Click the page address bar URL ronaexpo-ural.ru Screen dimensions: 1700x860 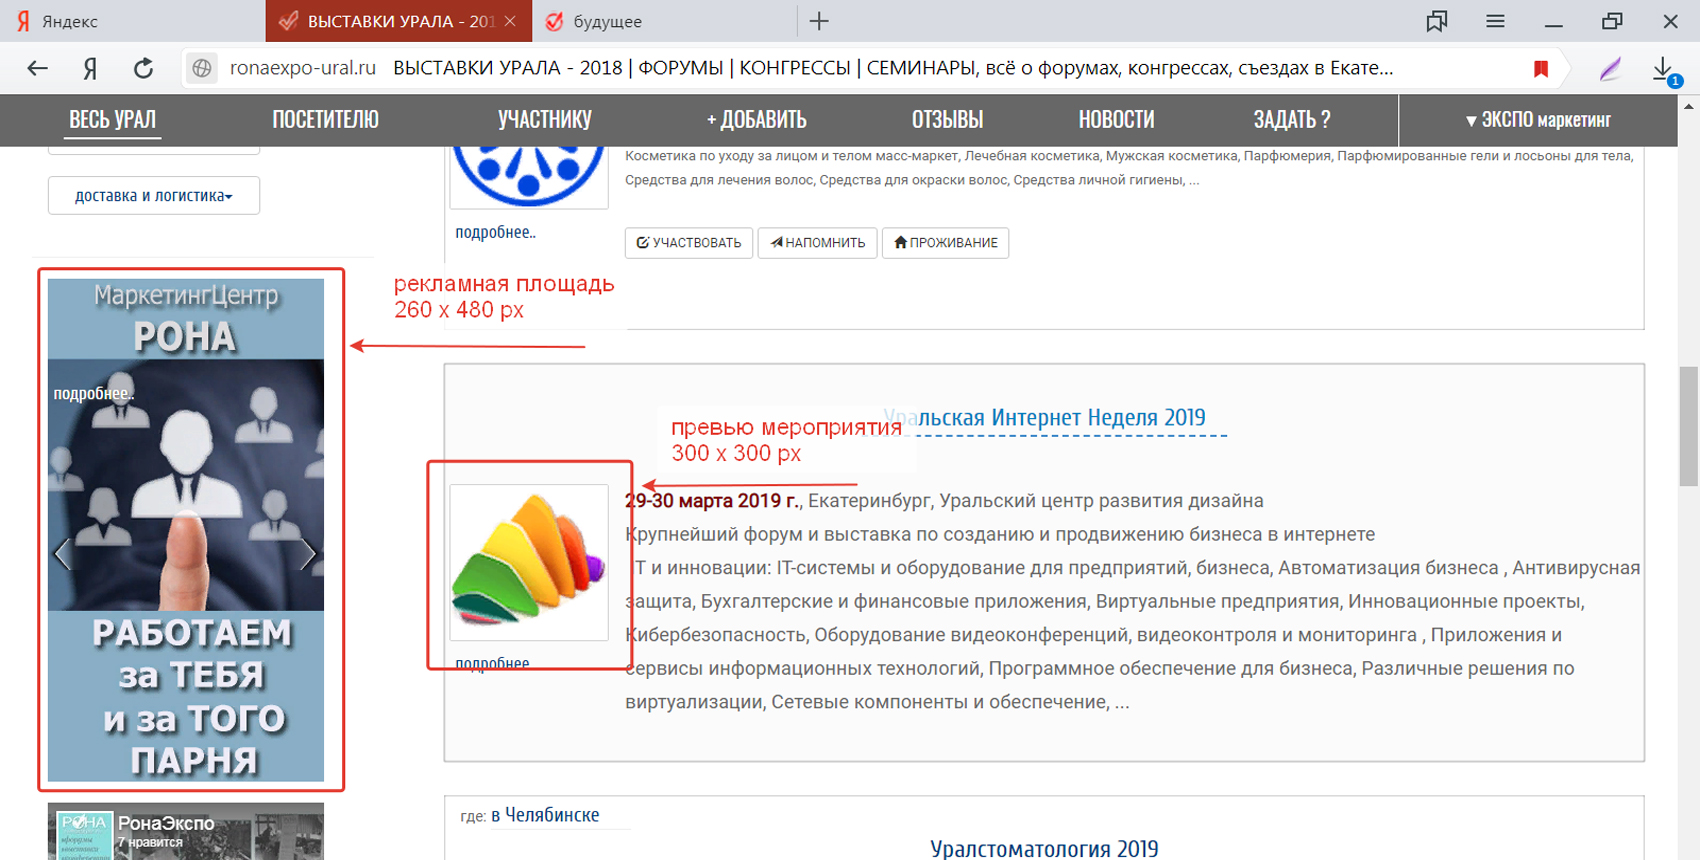303,68
